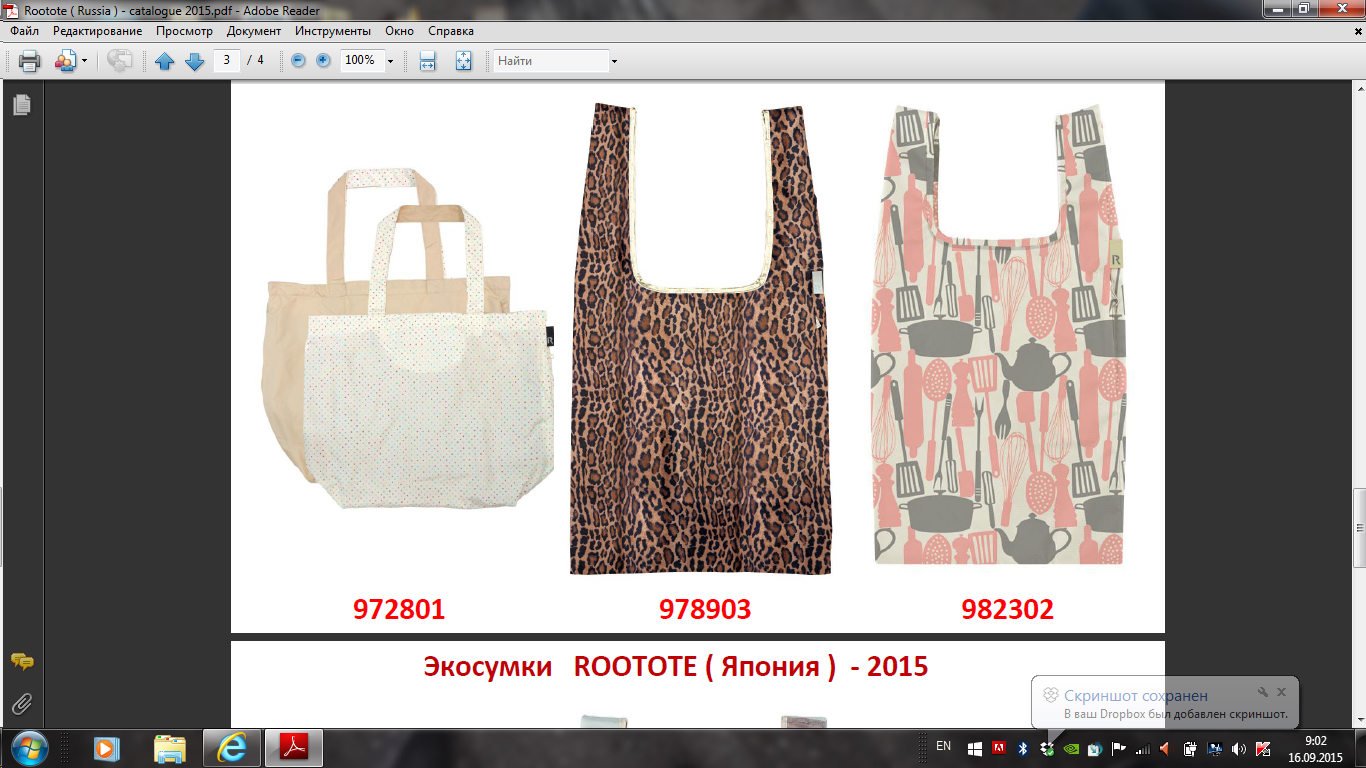Click the kitchen utensils print bag image
Screen dimensions: 1366x768
tap(998, 334)
